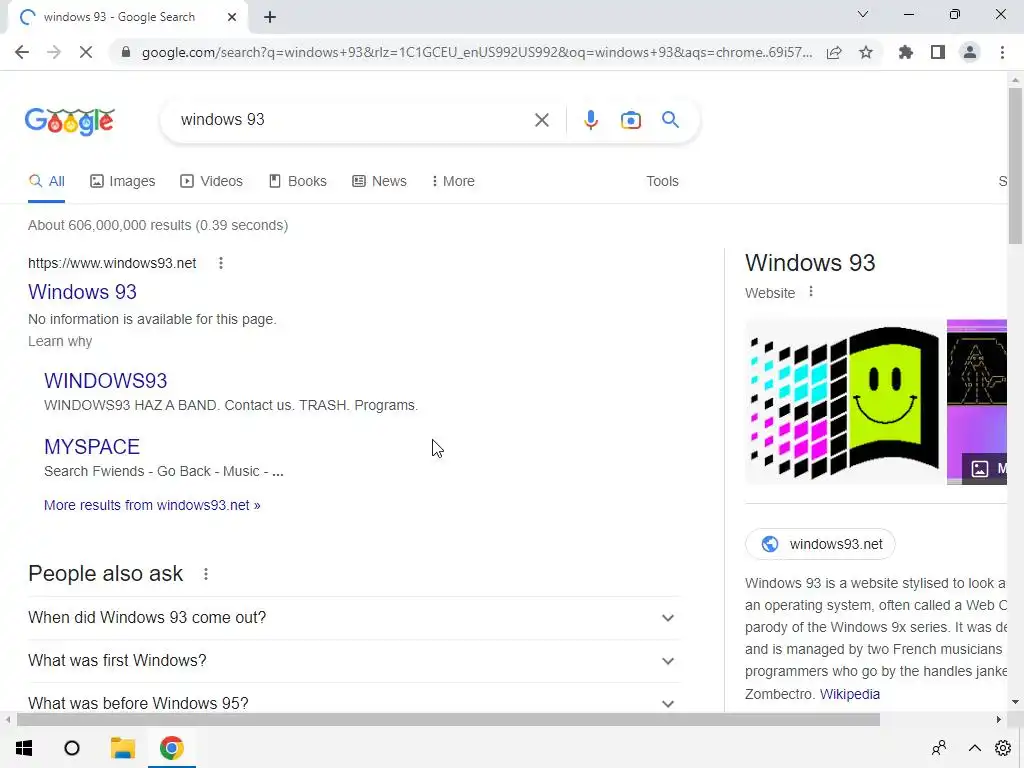
Task: Click the browser back arrow
Action: click(x=22, y=52)
